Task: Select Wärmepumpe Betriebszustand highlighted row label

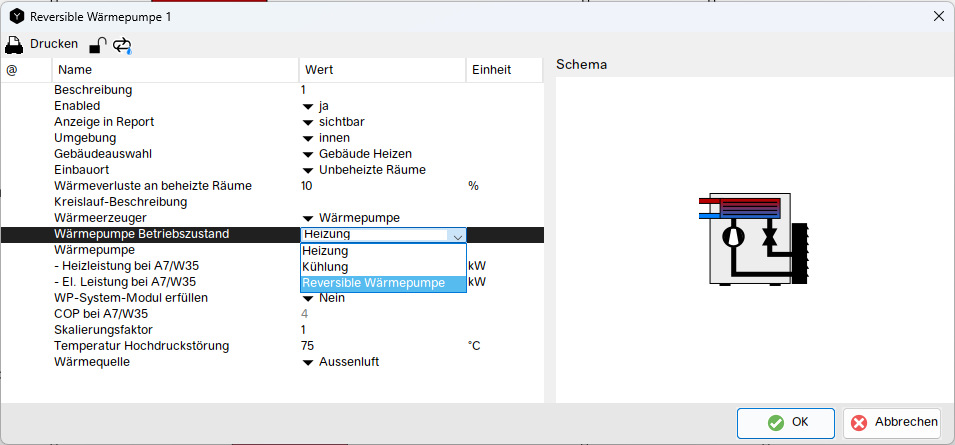Action: [142, 234]
